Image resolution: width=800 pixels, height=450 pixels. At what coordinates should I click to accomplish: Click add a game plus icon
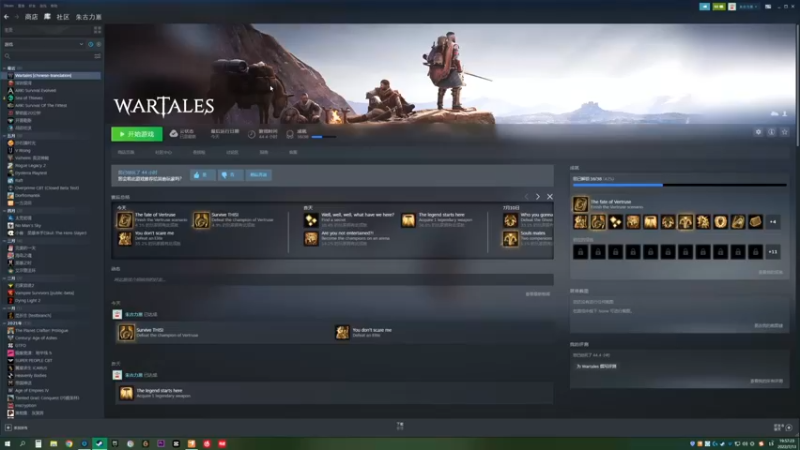[8, 428]
